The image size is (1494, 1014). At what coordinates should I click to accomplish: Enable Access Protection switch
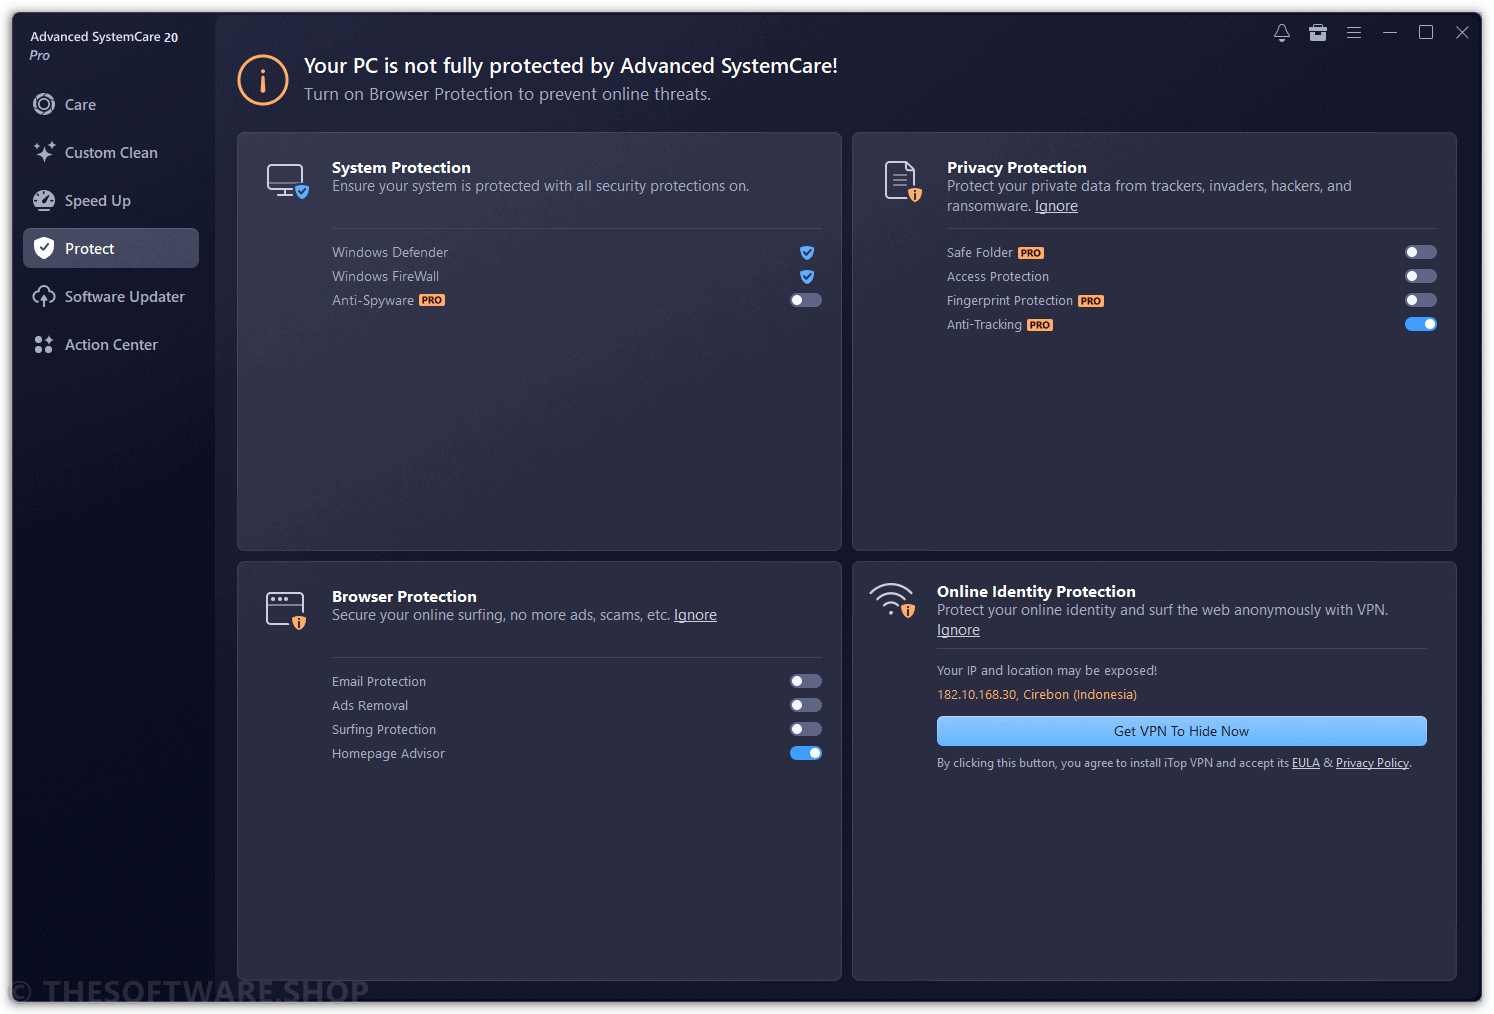(x=1421, y=276)
